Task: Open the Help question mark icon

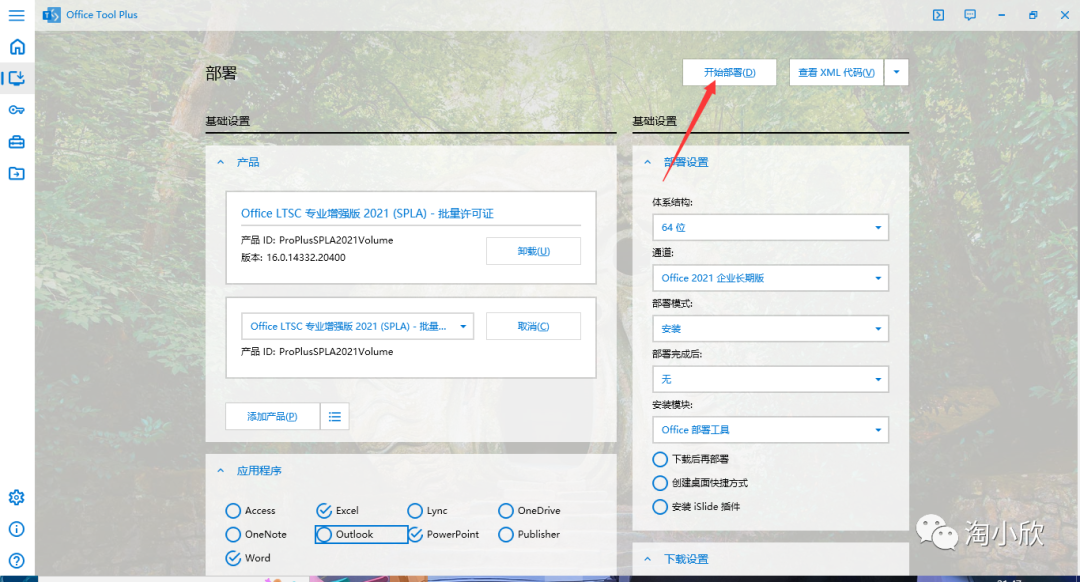Action: (x=17, y=561)
